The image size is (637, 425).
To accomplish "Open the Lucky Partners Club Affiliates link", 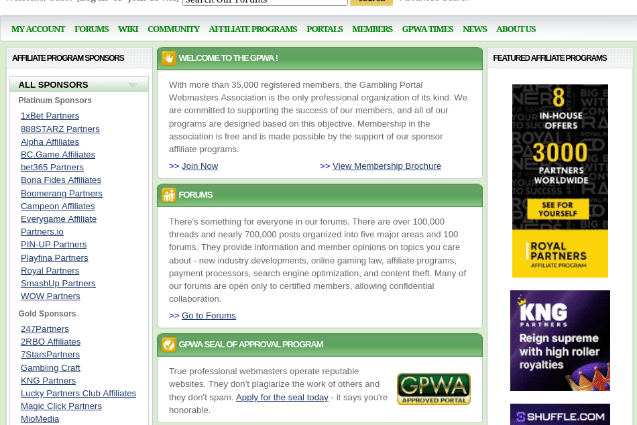I will (x=78, y=393).
